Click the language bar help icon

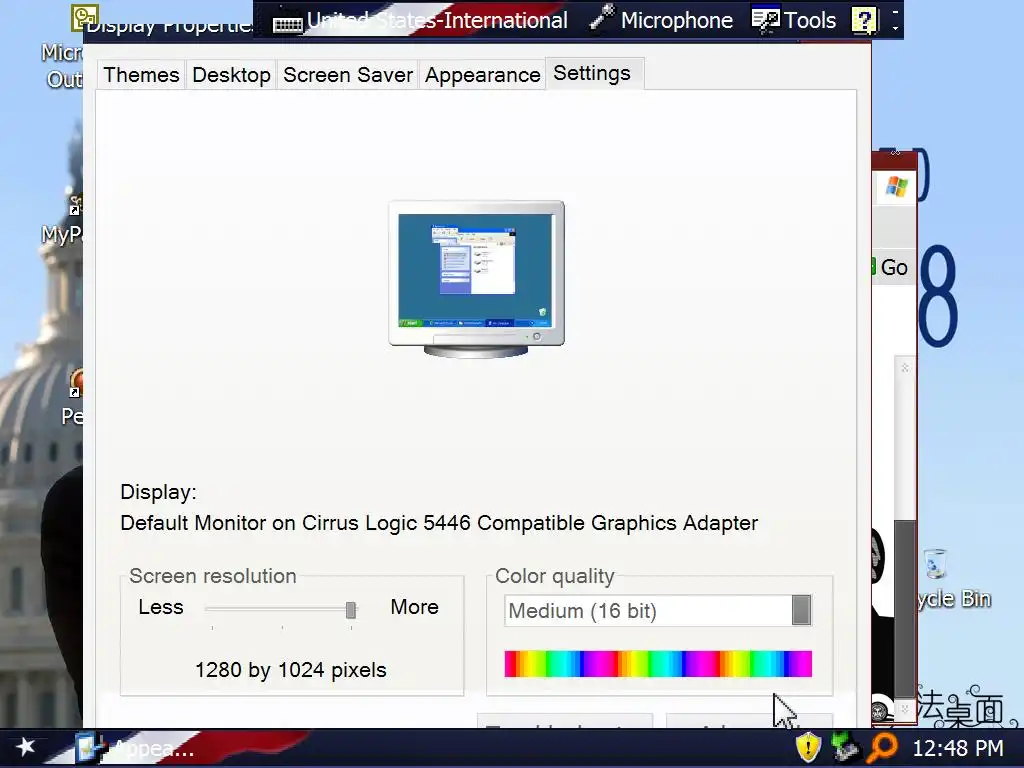click(x=864, y=21)
